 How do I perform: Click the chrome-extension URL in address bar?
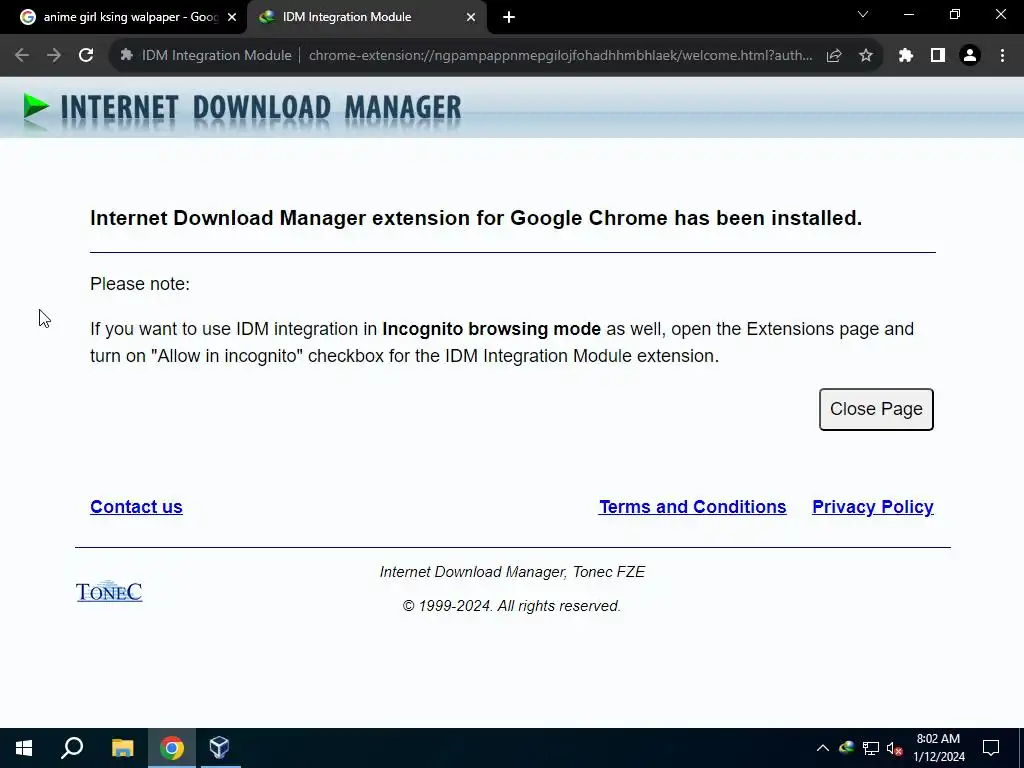[560, 56]
